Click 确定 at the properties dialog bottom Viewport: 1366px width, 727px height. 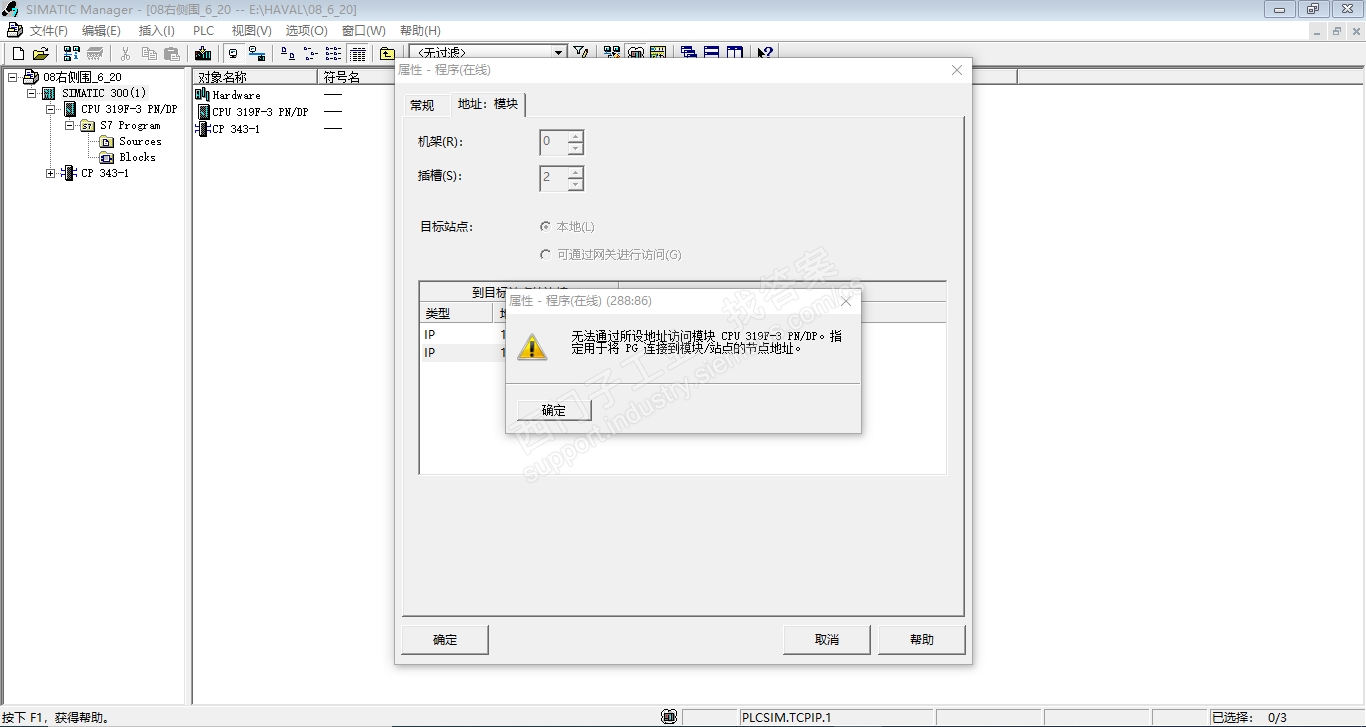445,640
